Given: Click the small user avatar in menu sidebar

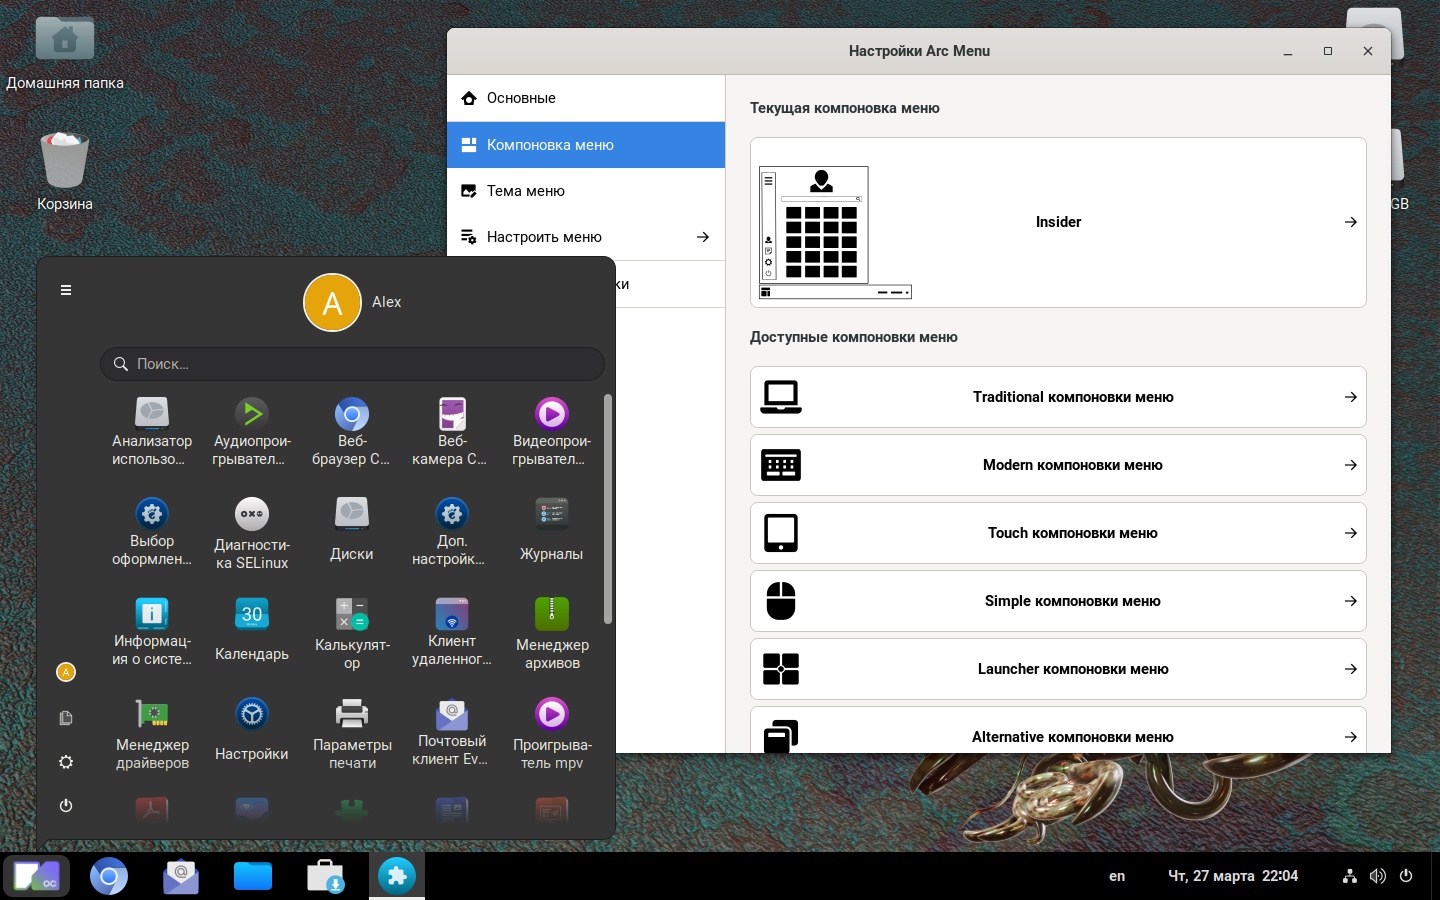Looking at the screenshot, I should (x=66, y=672).
